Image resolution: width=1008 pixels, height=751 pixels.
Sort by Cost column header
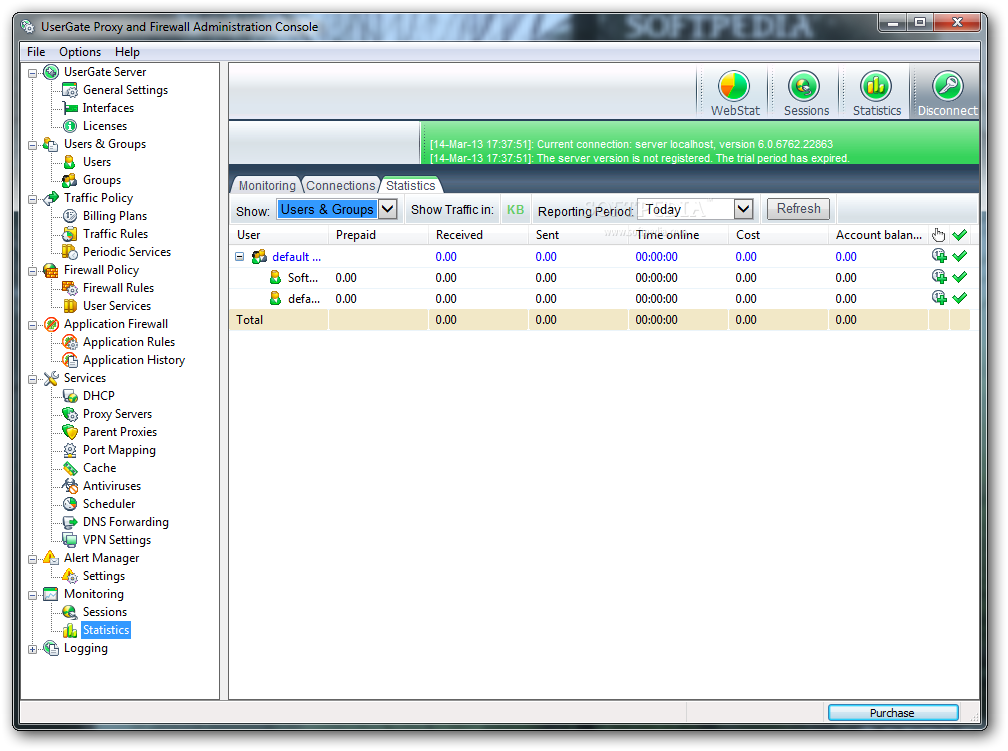tap(778, 235)
